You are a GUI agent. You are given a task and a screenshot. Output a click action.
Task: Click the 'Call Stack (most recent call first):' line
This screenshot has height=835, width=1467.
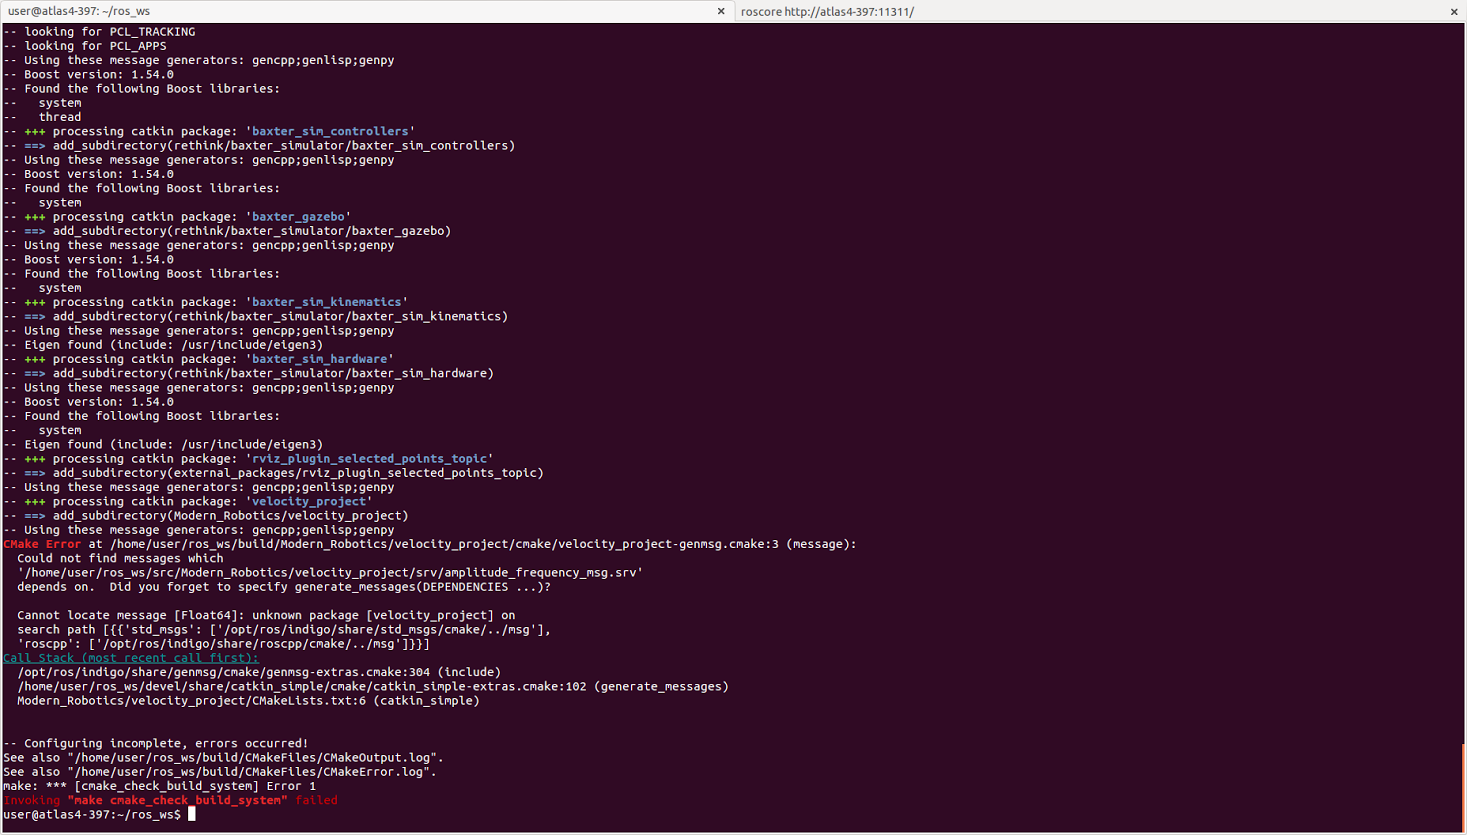click(131, 658)
